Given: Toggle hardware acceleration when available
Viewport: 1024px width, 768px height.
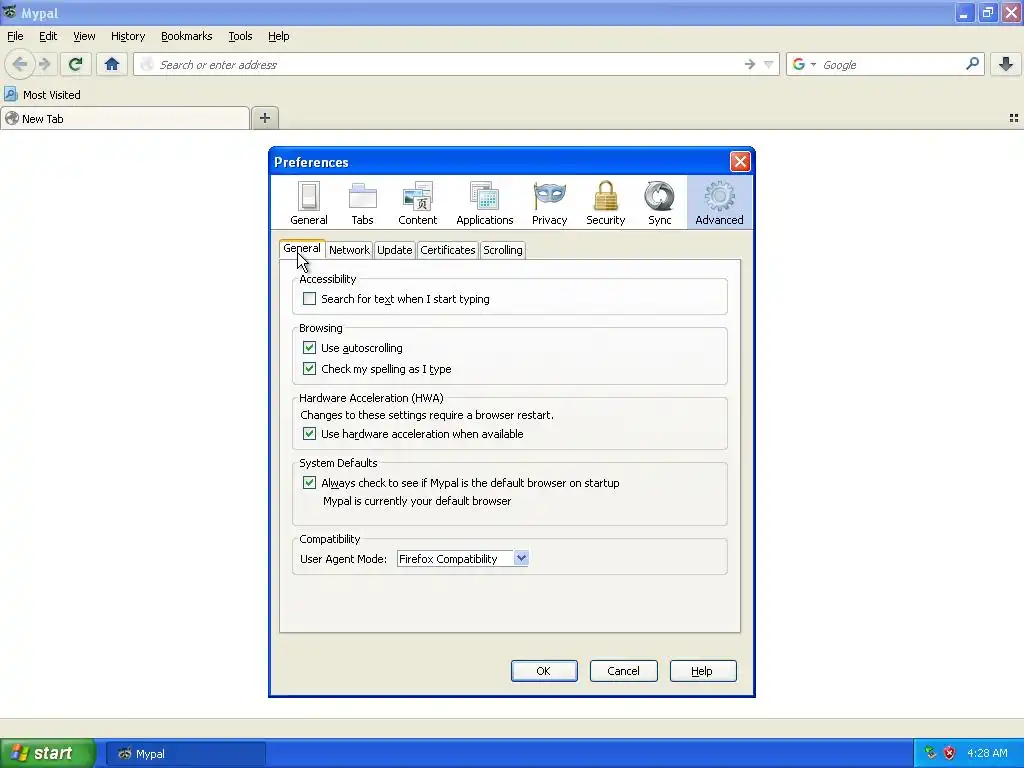Looking at the screenshot, I should [x=310, y=434].
